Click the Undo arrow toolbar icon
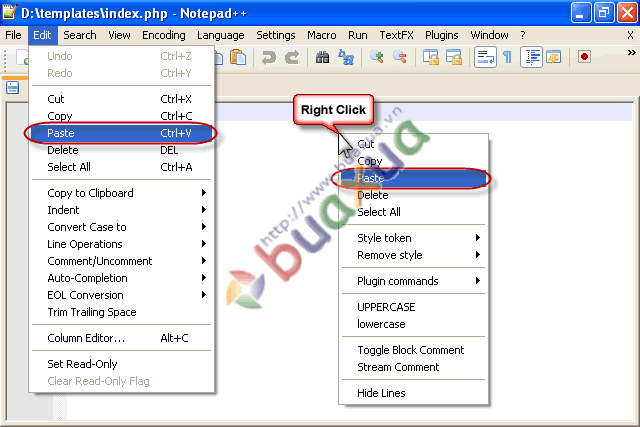 (x=269, y=57)
